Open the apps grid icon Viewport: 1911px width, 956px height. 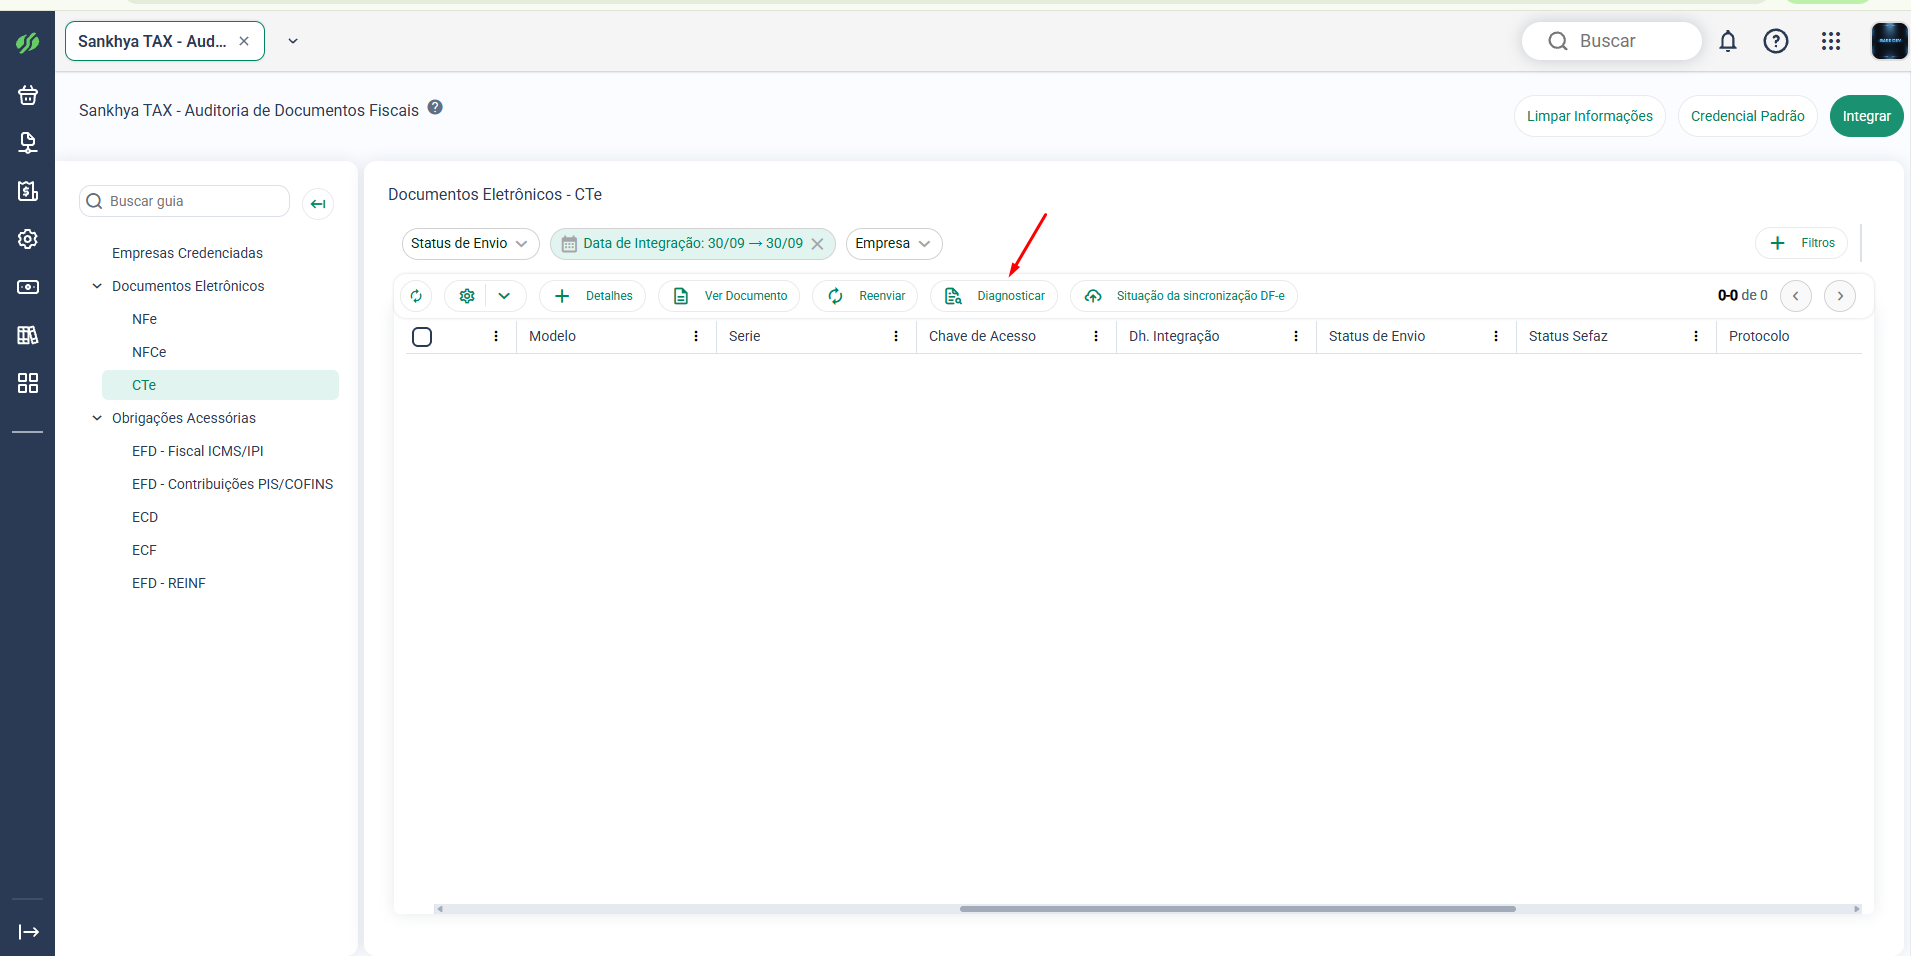point(1830,41)
